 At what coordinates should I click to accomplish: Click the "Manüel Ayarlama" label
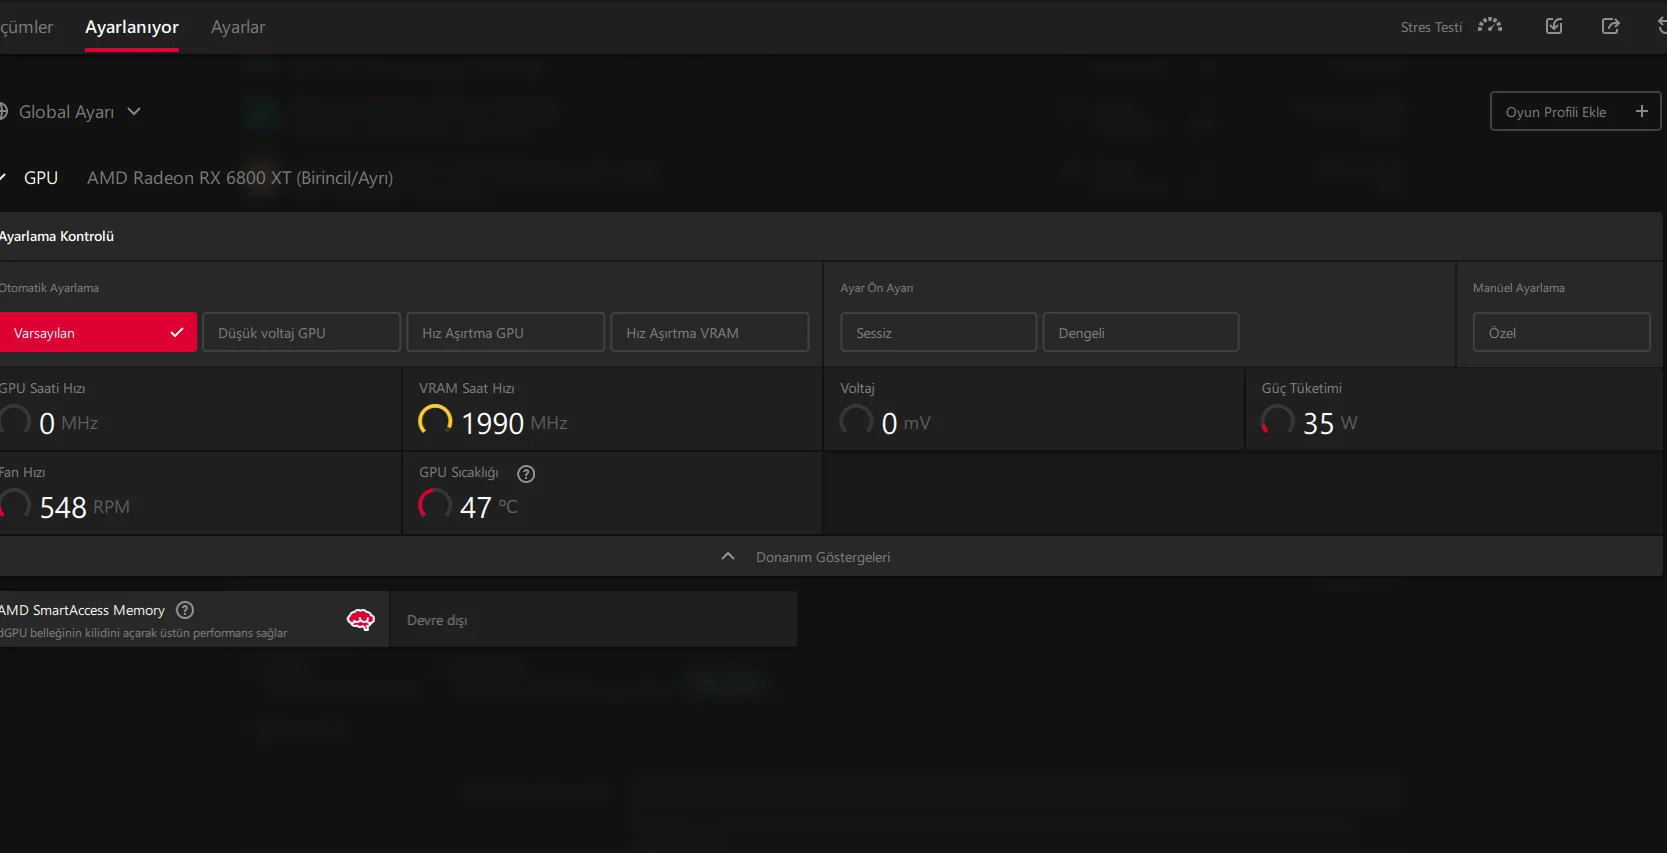click(x=1519, y=288)
